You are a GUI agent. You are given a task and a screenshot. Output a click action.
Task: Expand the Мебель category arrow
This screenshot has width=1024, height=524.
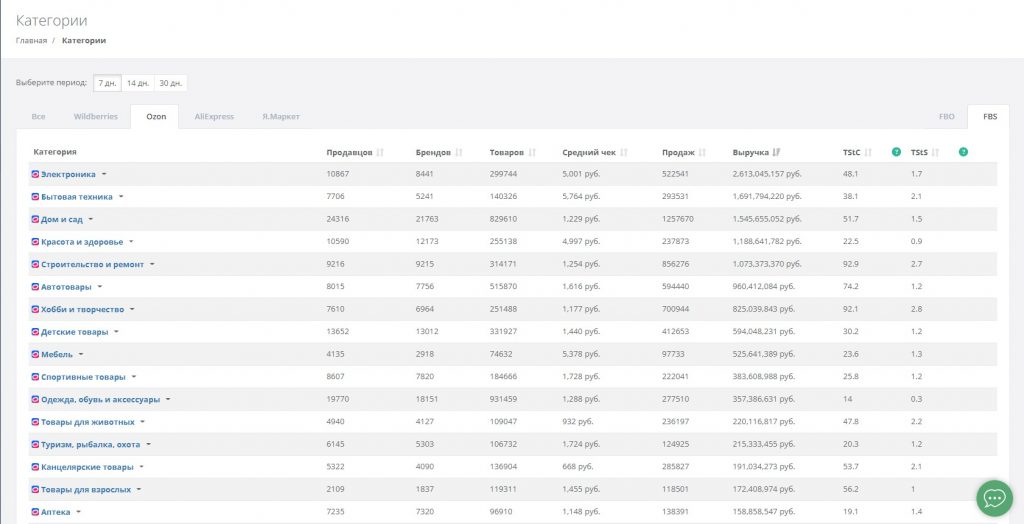point(81,354)
